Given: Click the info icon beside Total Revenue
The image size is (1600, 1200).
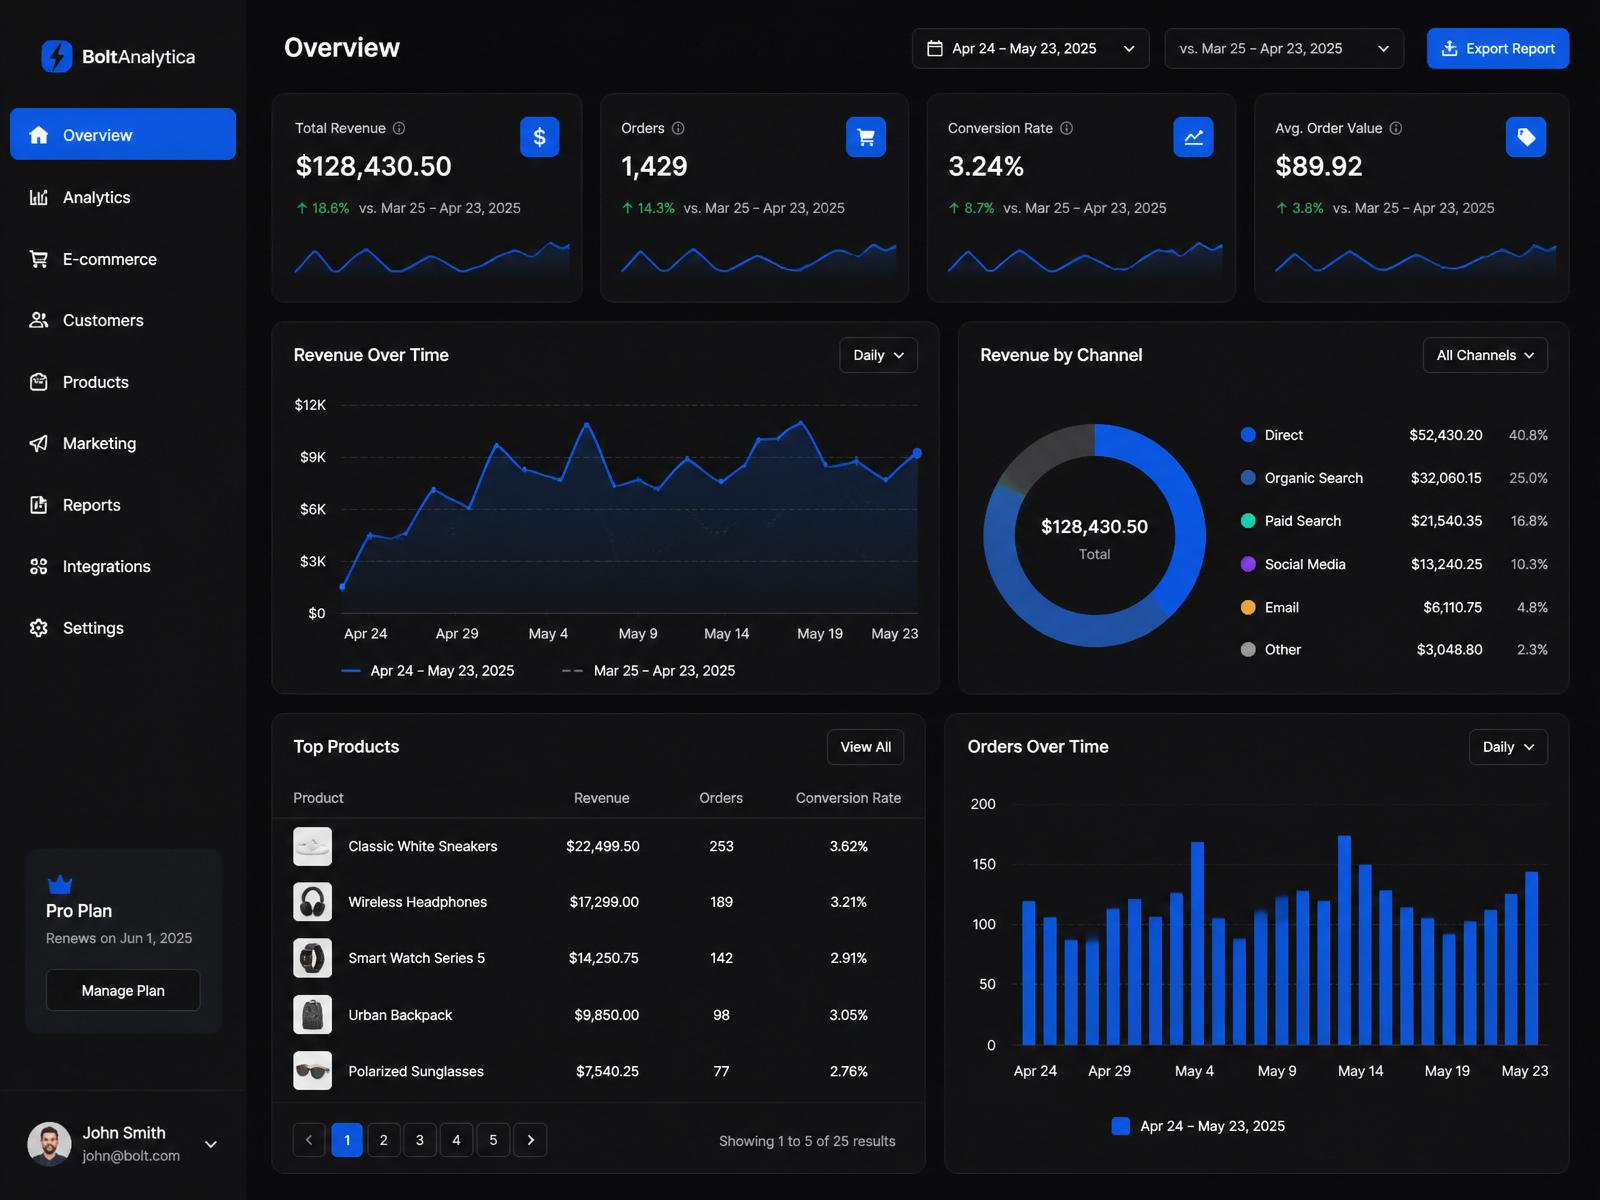Looking at the screenshot, I should point(399,128).
